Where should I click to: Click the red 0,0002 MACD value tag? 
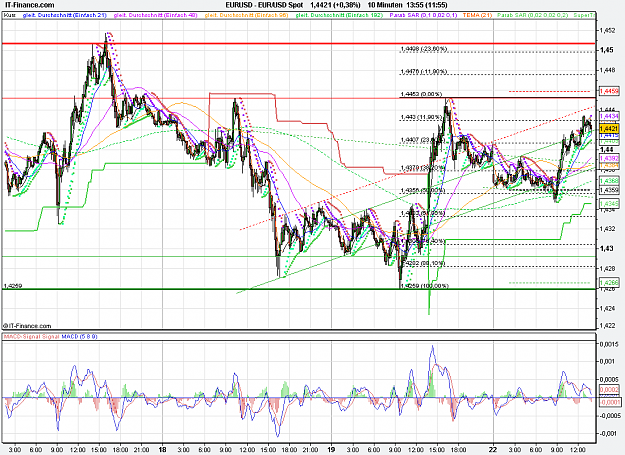click(x=609, y=389)
